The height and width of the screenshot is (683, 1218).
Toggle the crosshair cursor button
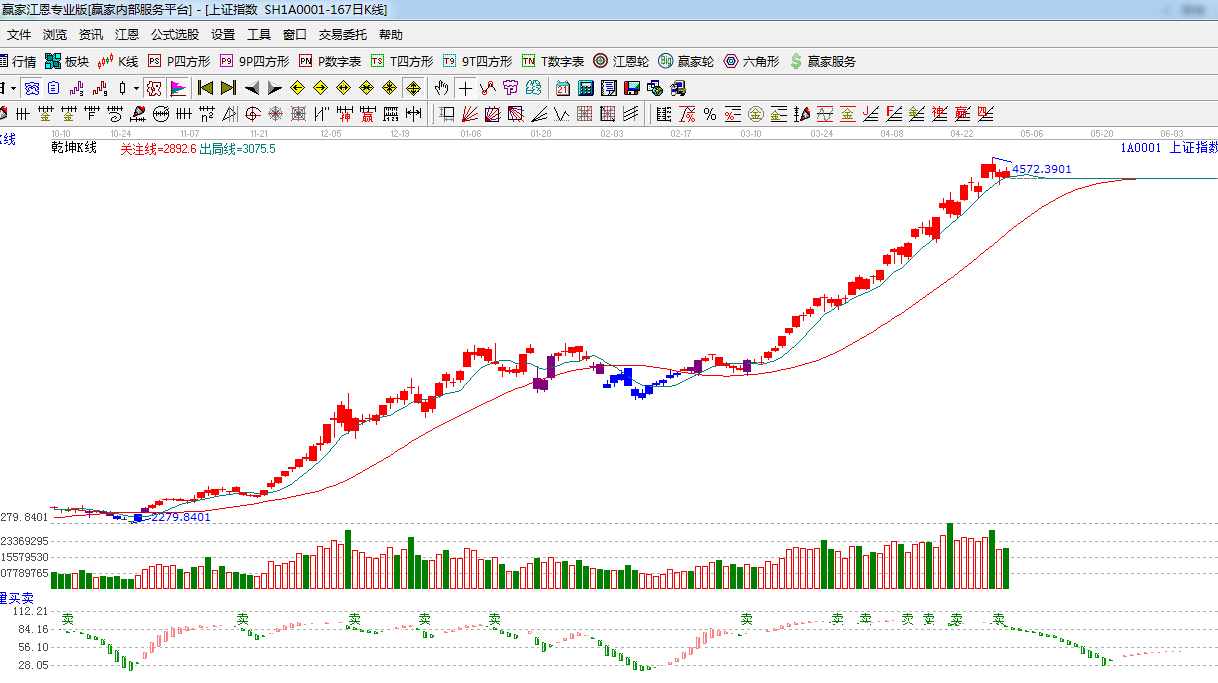coord(465,88)
